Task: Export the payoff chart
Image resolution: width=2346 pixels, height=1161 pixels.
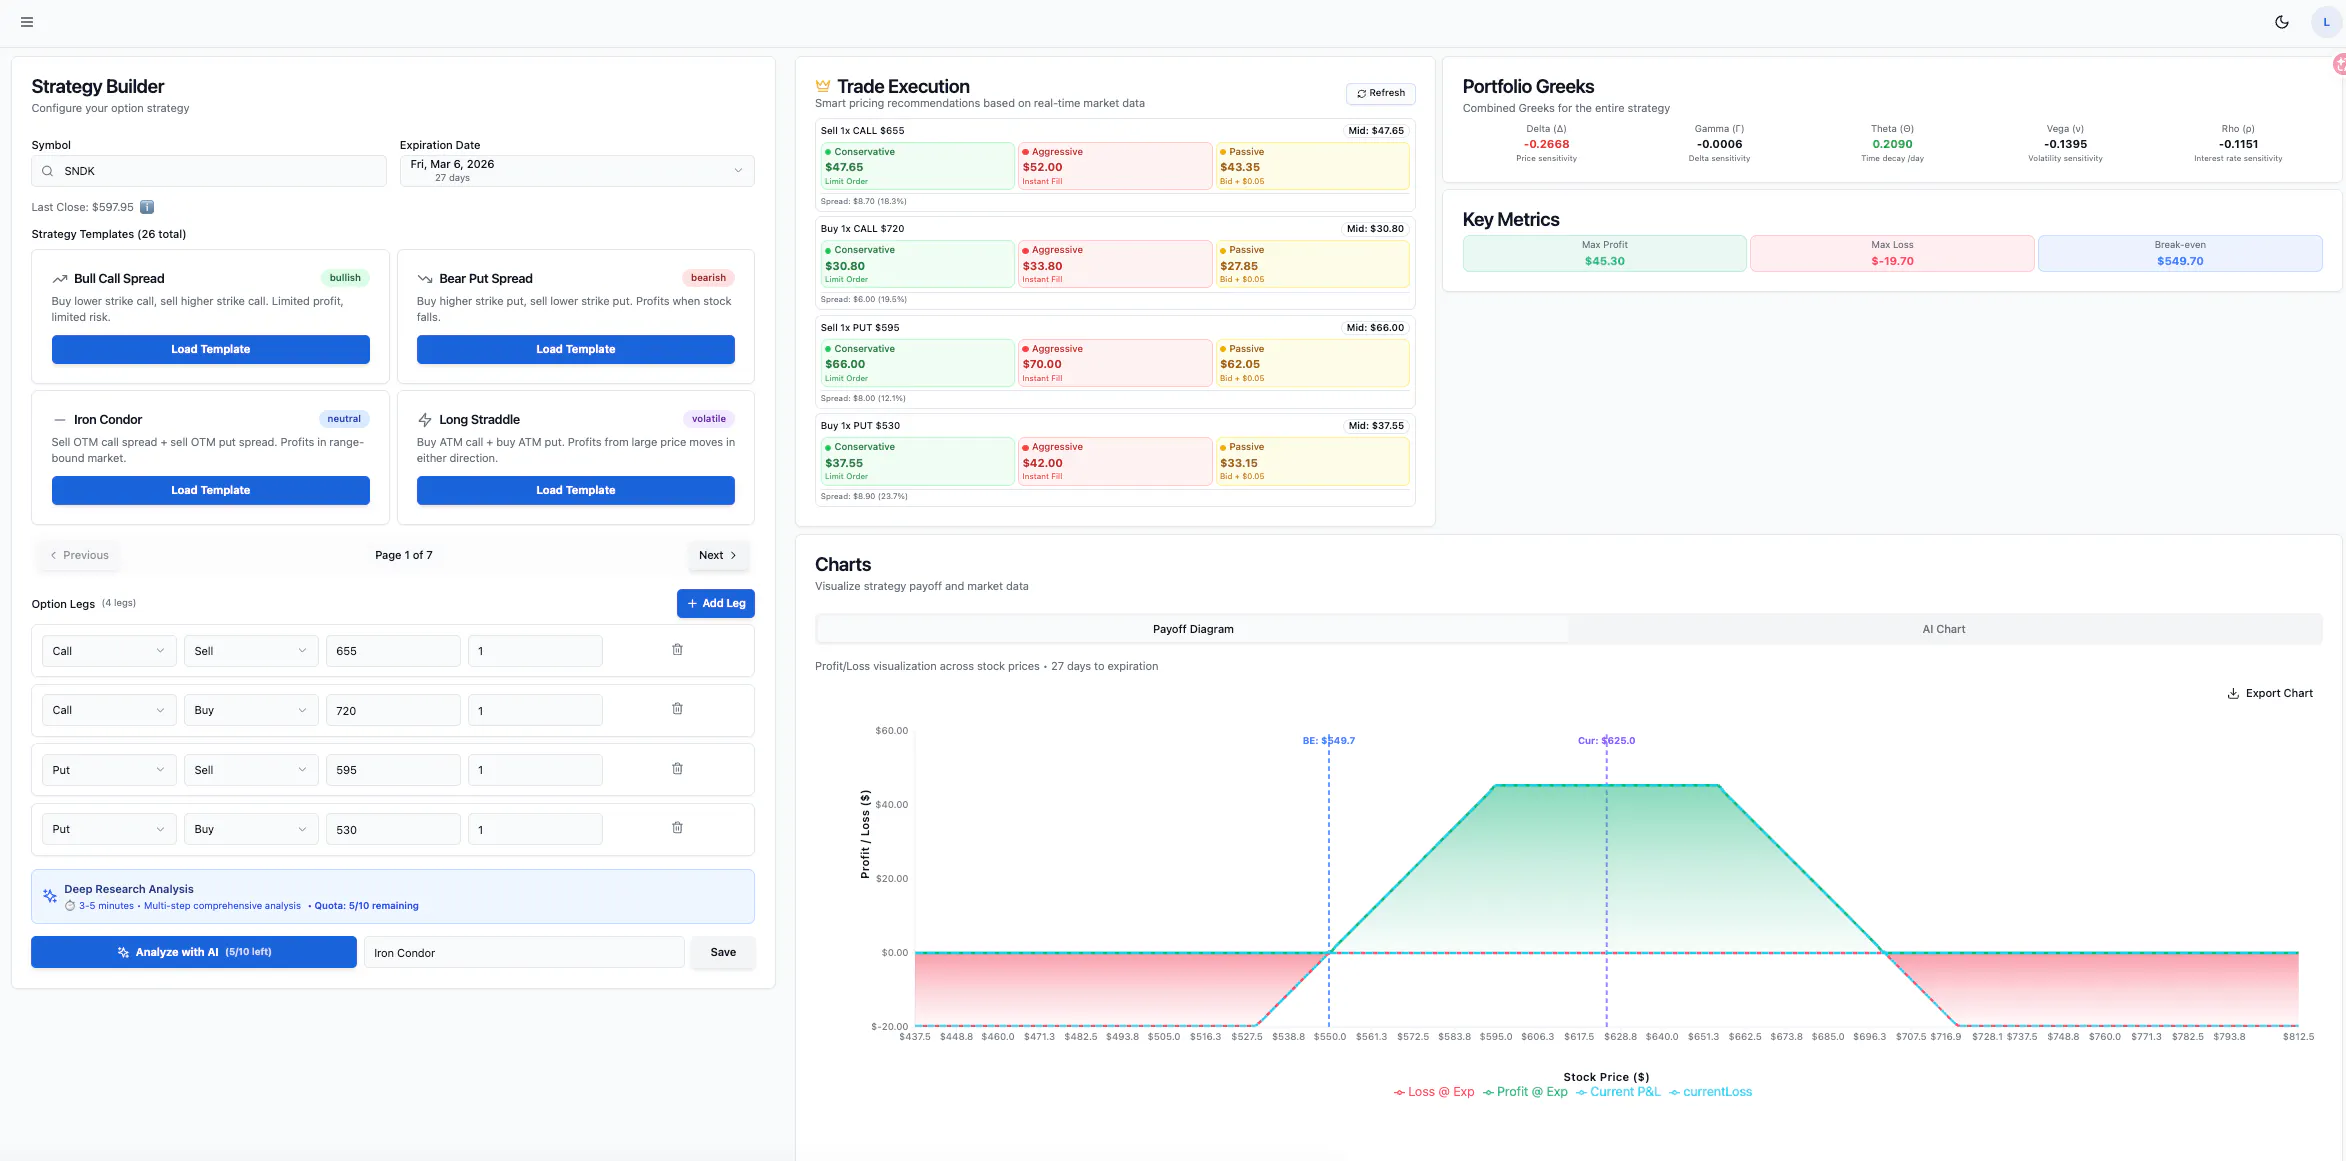Action: [2270, 693]
